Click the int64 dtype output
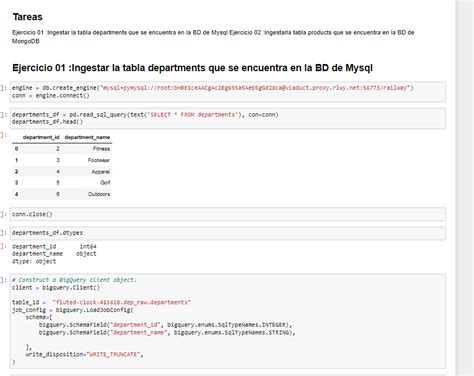474x376 pixels. [x=88, y=247]
